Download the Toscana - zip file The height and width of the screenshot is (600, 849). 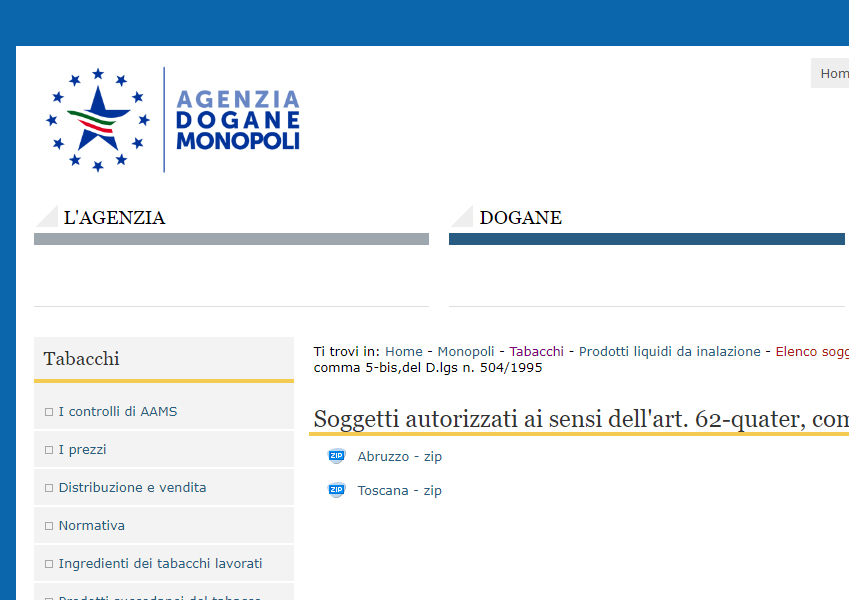tap(400, 491)
